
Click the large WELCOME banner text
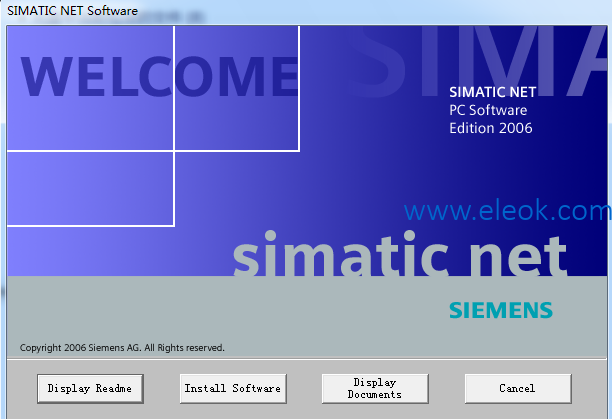[x=160, y=76]
